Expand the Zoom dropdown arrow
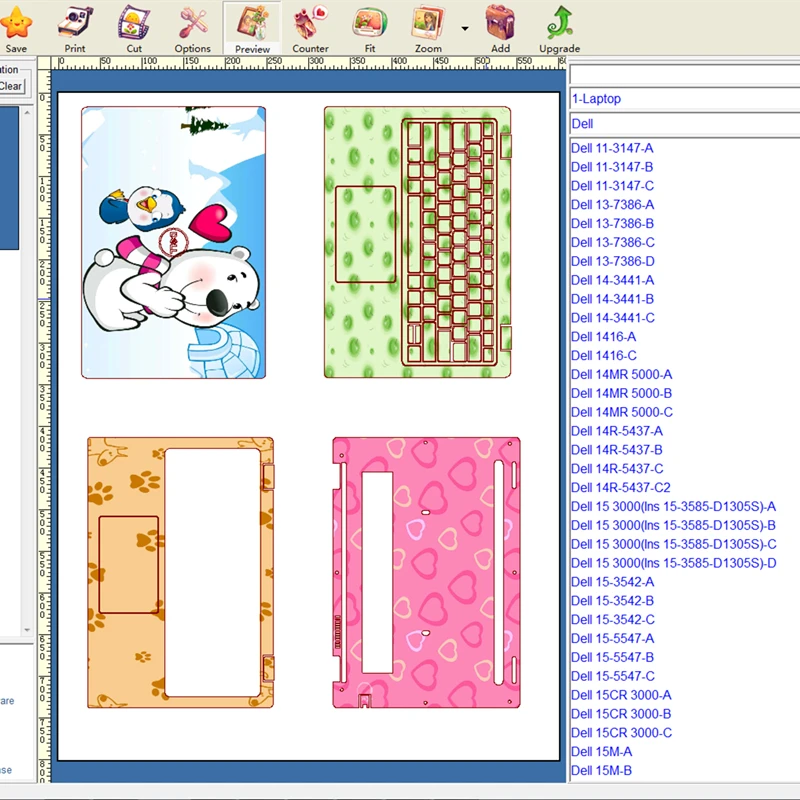 [465, 29]
